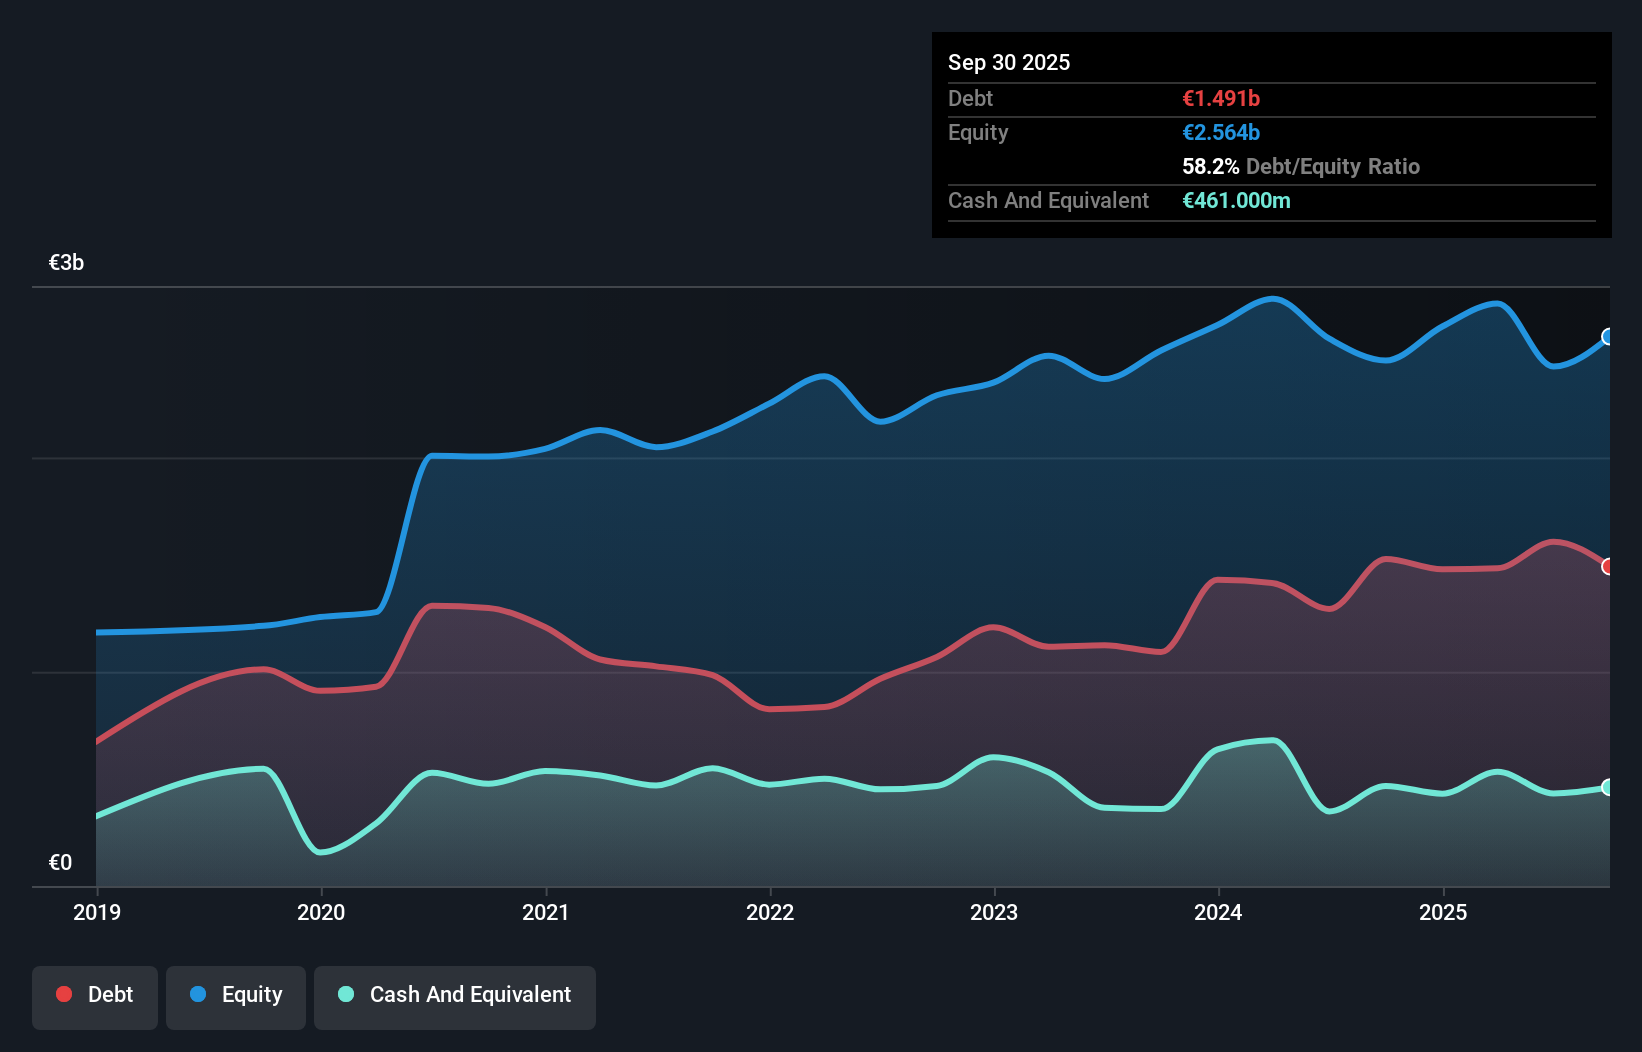Toggle the Debt series visibility
Viewport: 1642px width, 1052px height.
point(95,996)
